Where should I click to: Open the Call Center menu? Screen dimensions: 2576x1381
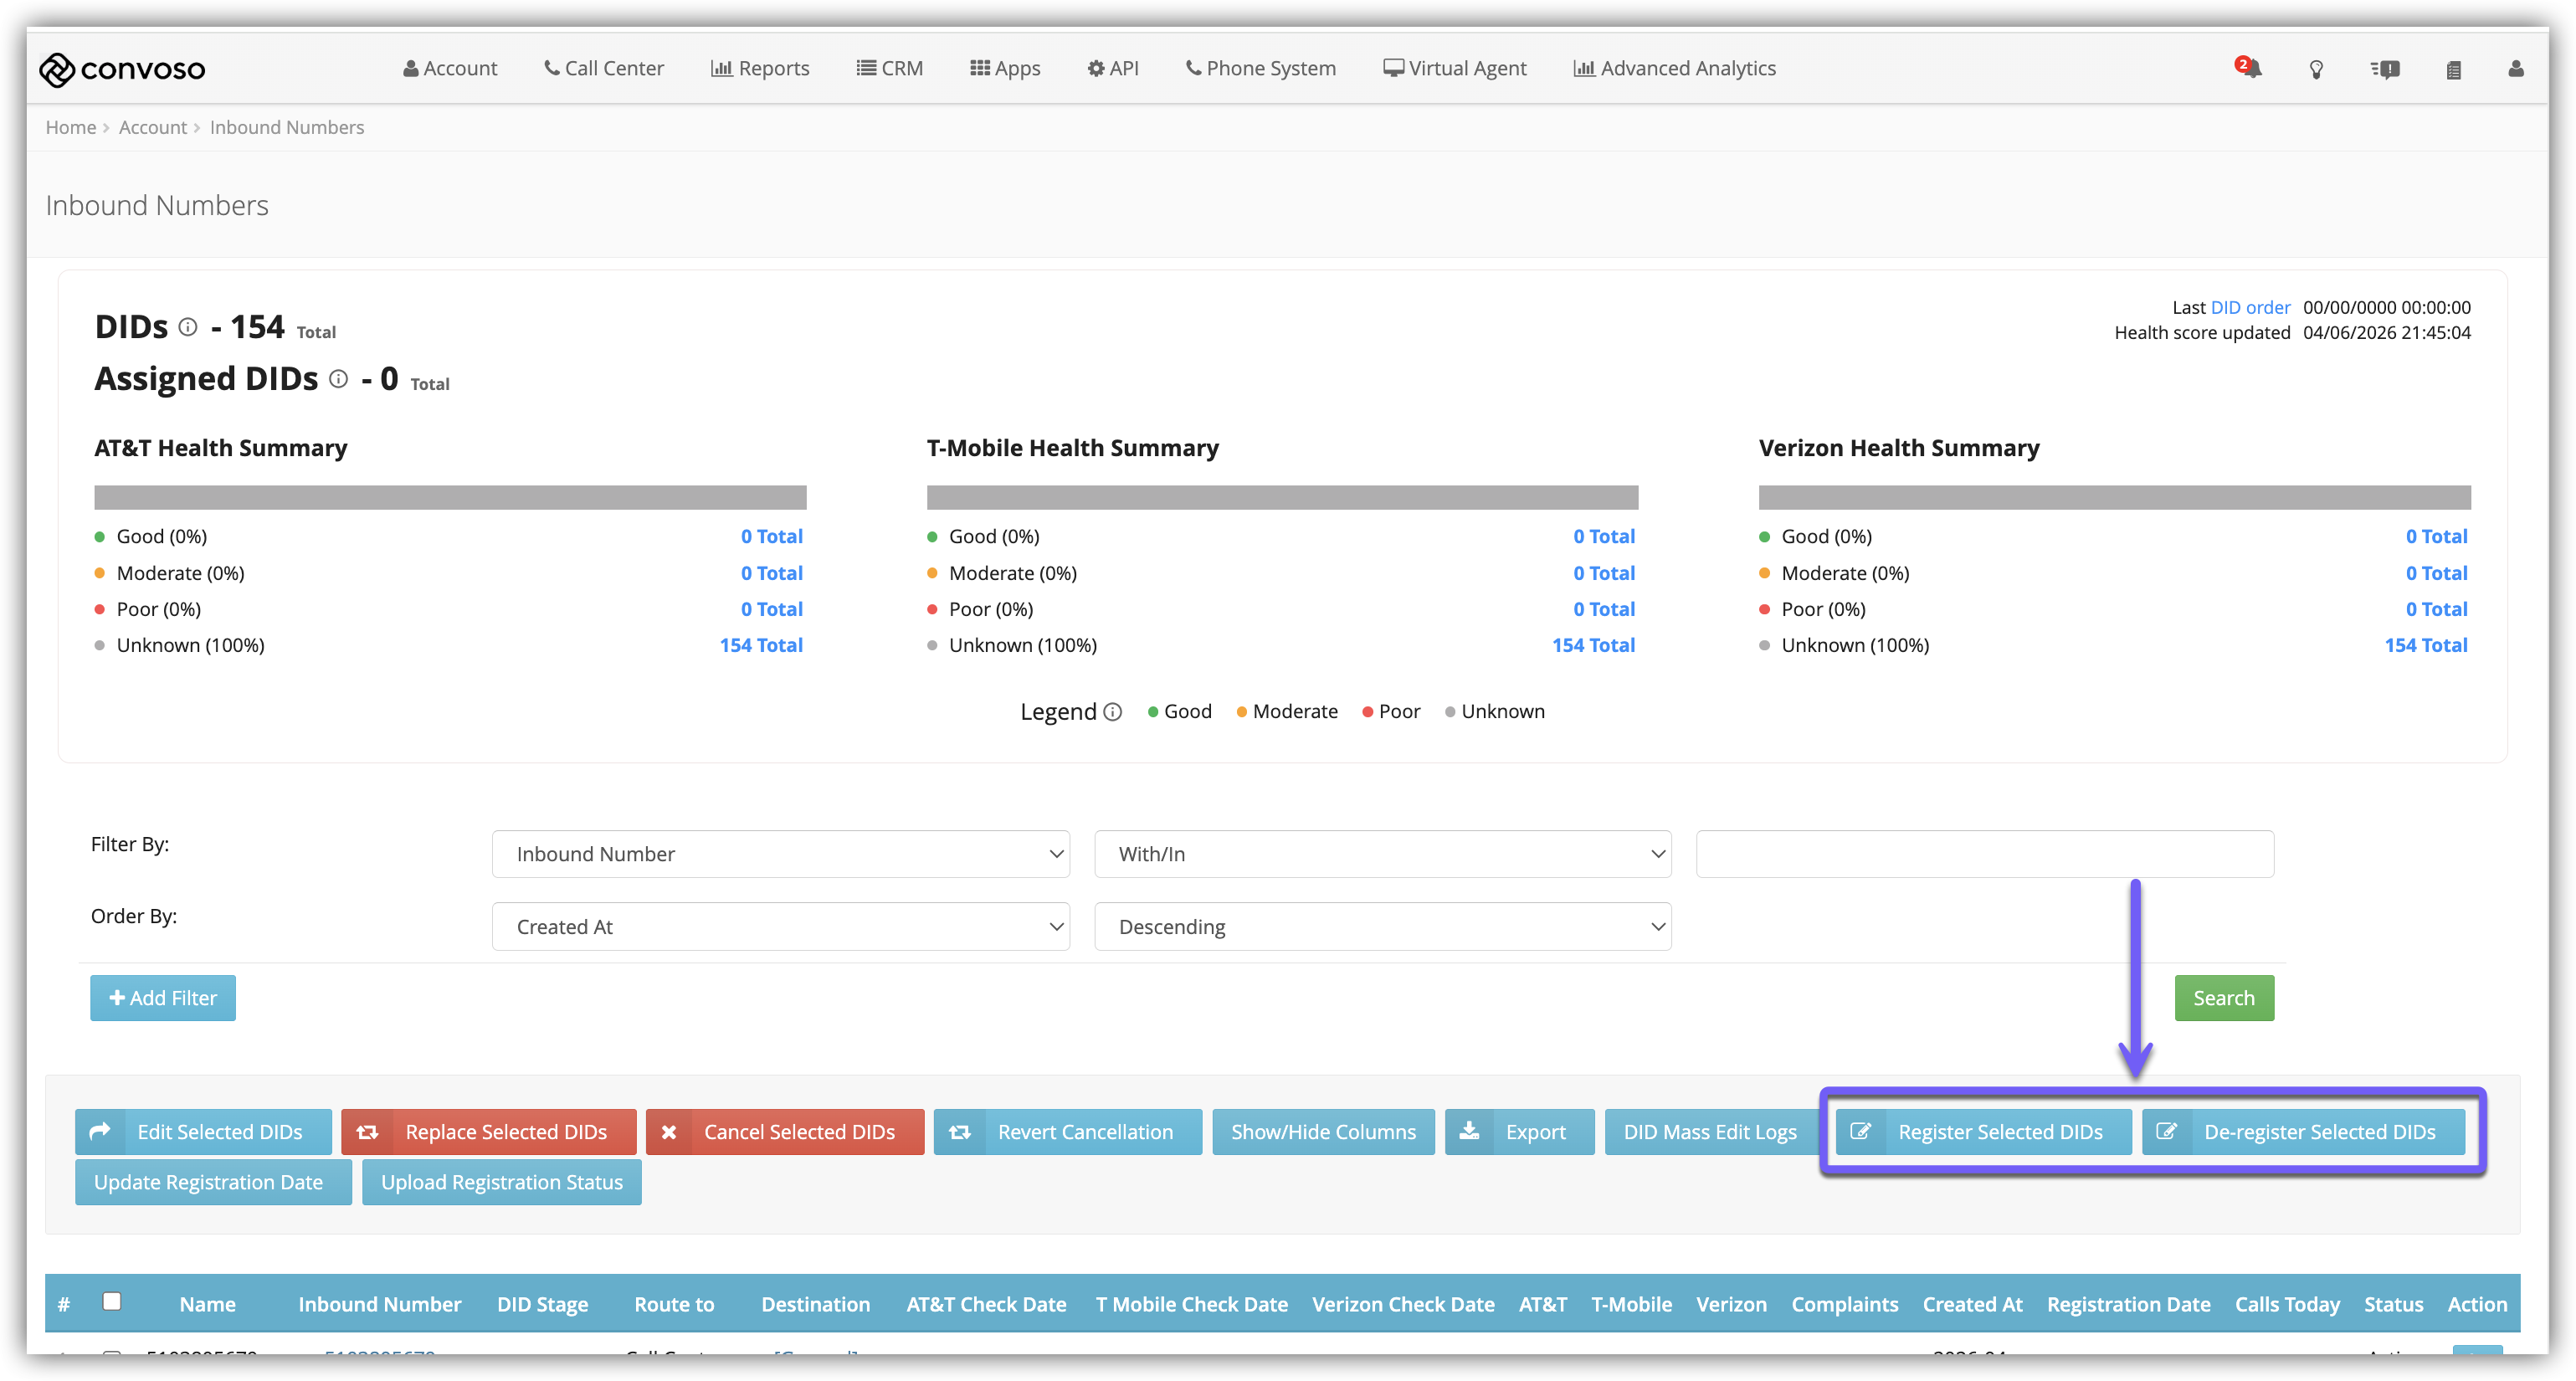604,68
